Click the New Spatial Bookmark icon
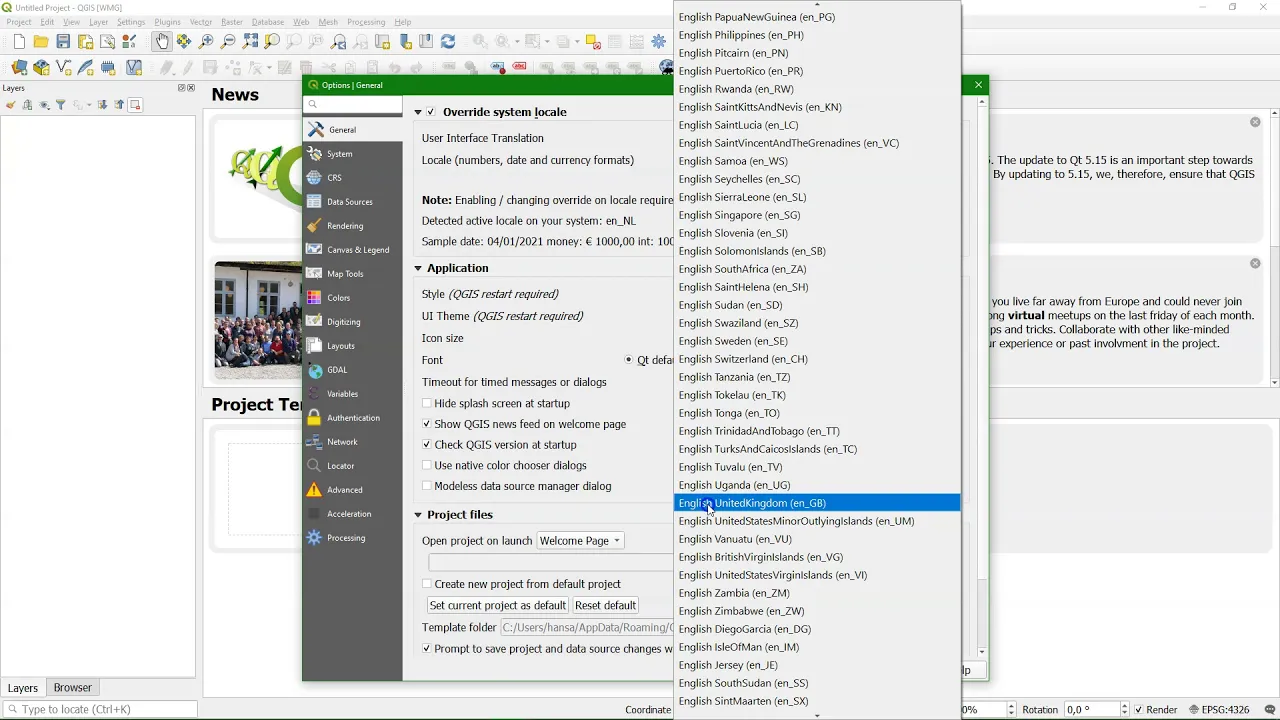This screenshot has width=1280, height=720. (x=404, y=42)
